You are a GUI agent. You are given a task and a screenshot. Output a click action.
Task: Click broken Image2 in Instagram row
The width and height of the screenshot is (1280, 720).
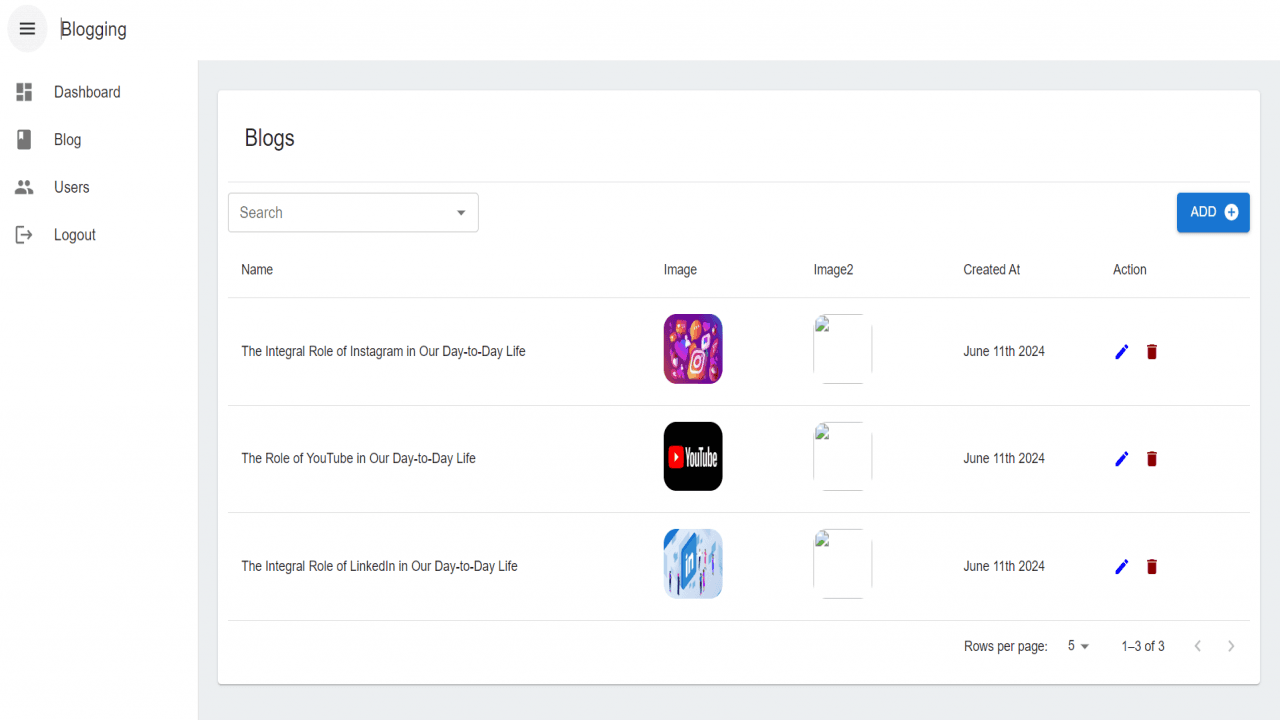843,349
